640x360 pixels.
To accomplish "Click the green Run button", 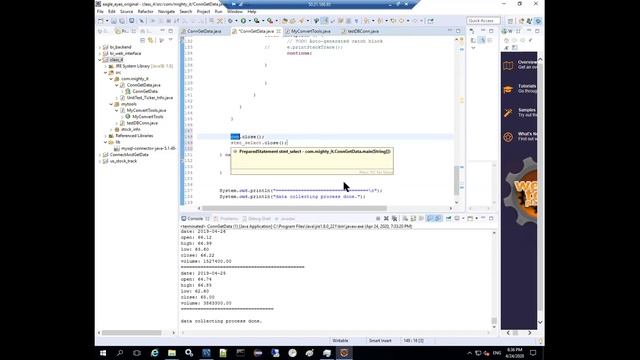I will point(243,21).
